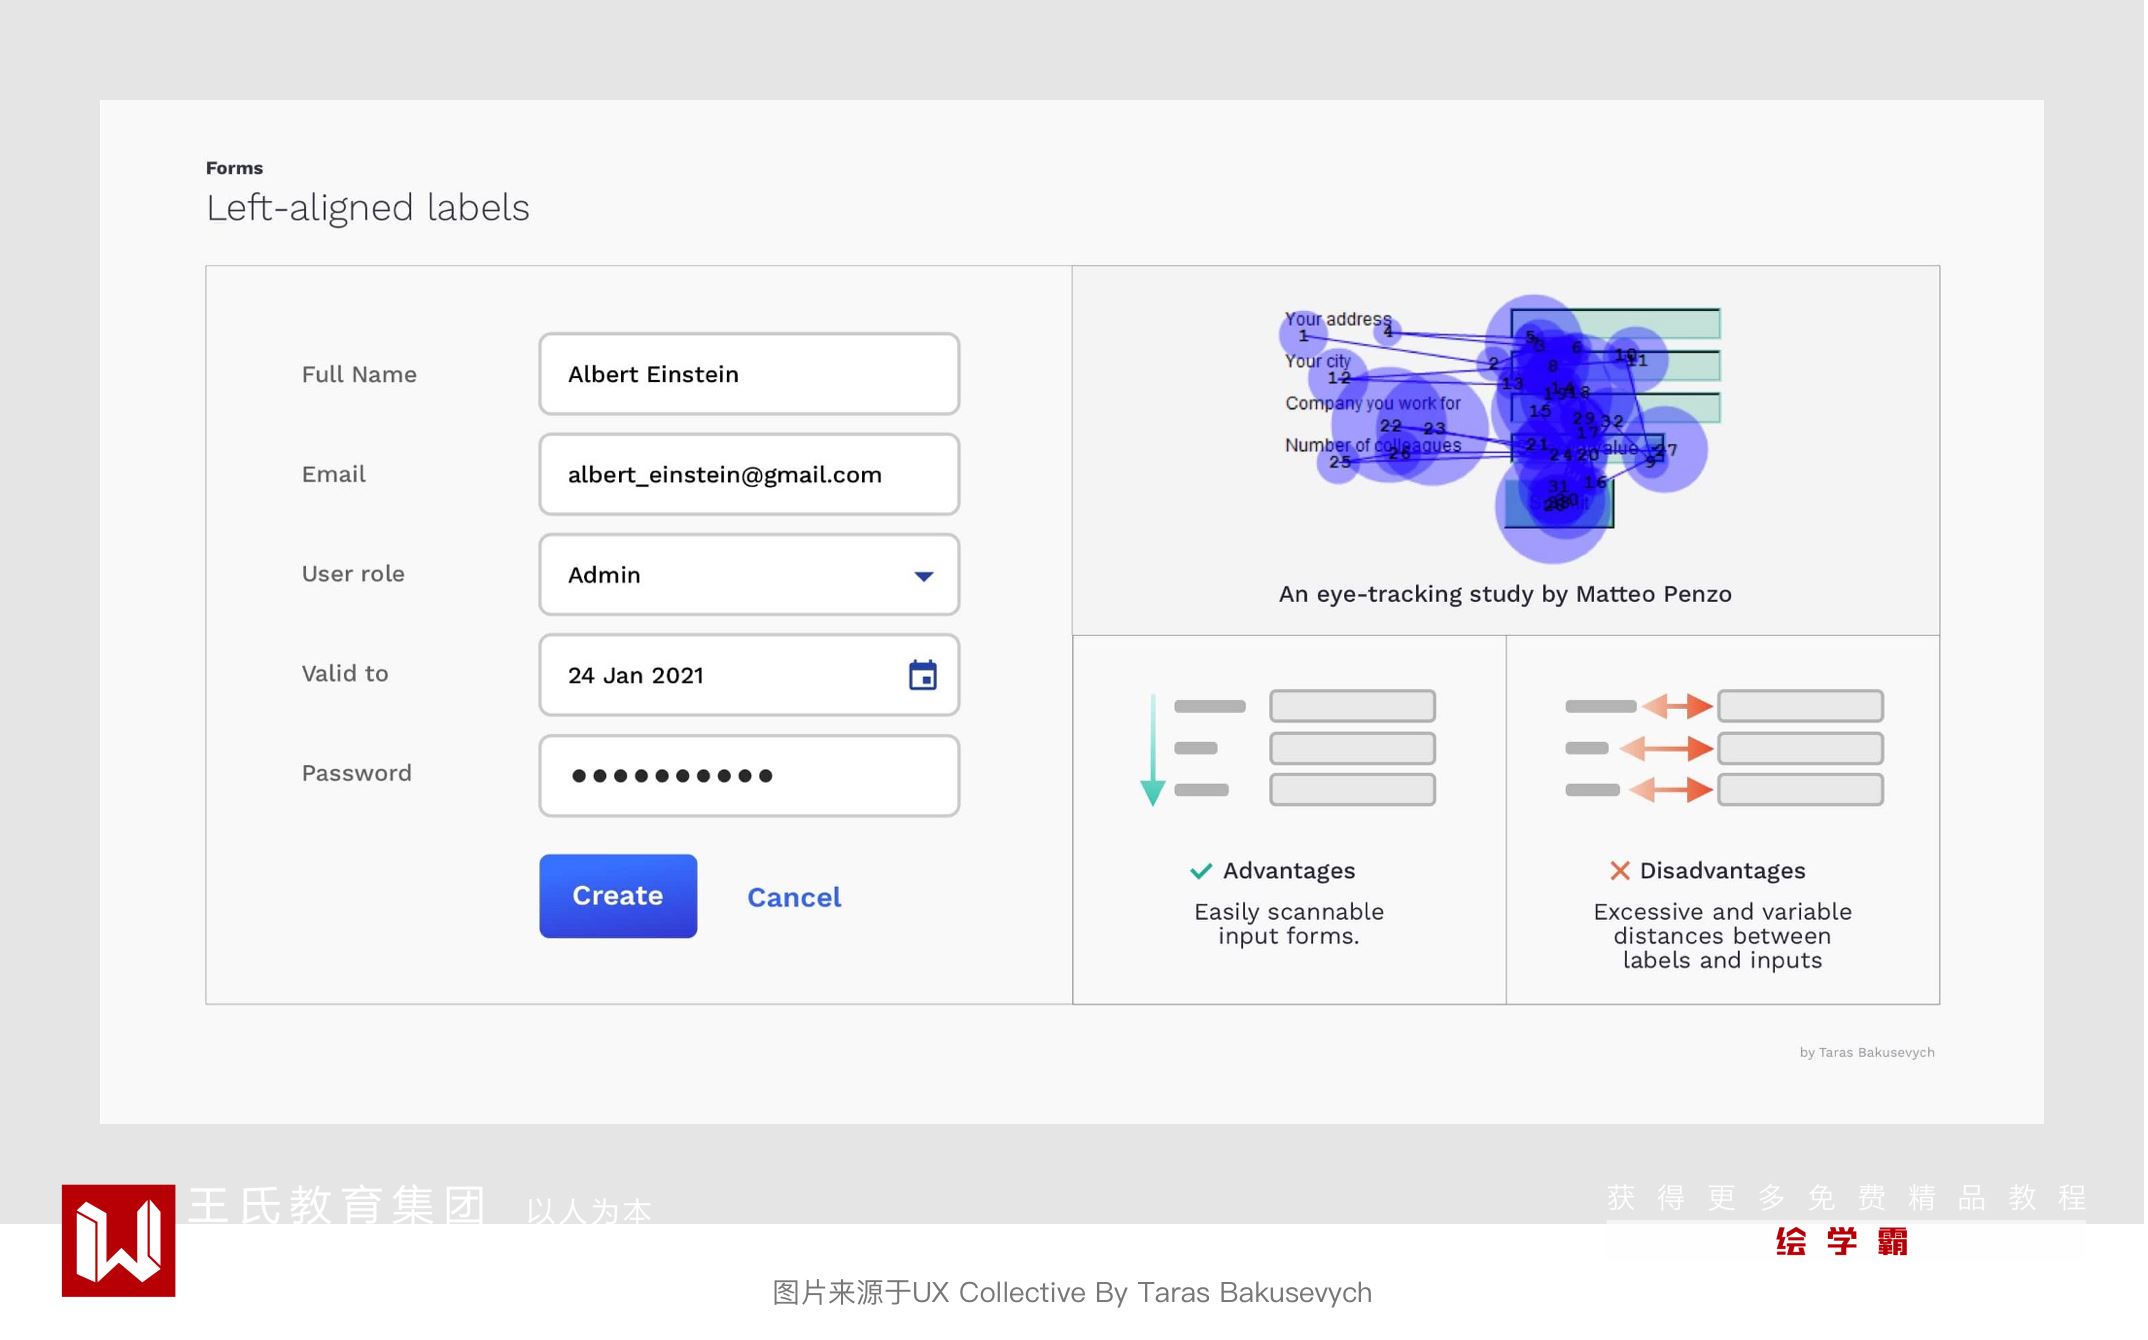The image size is (2148, 1340).
Task: Click the eye-tracking heatmap image
Action: (x=1500, y=425)
